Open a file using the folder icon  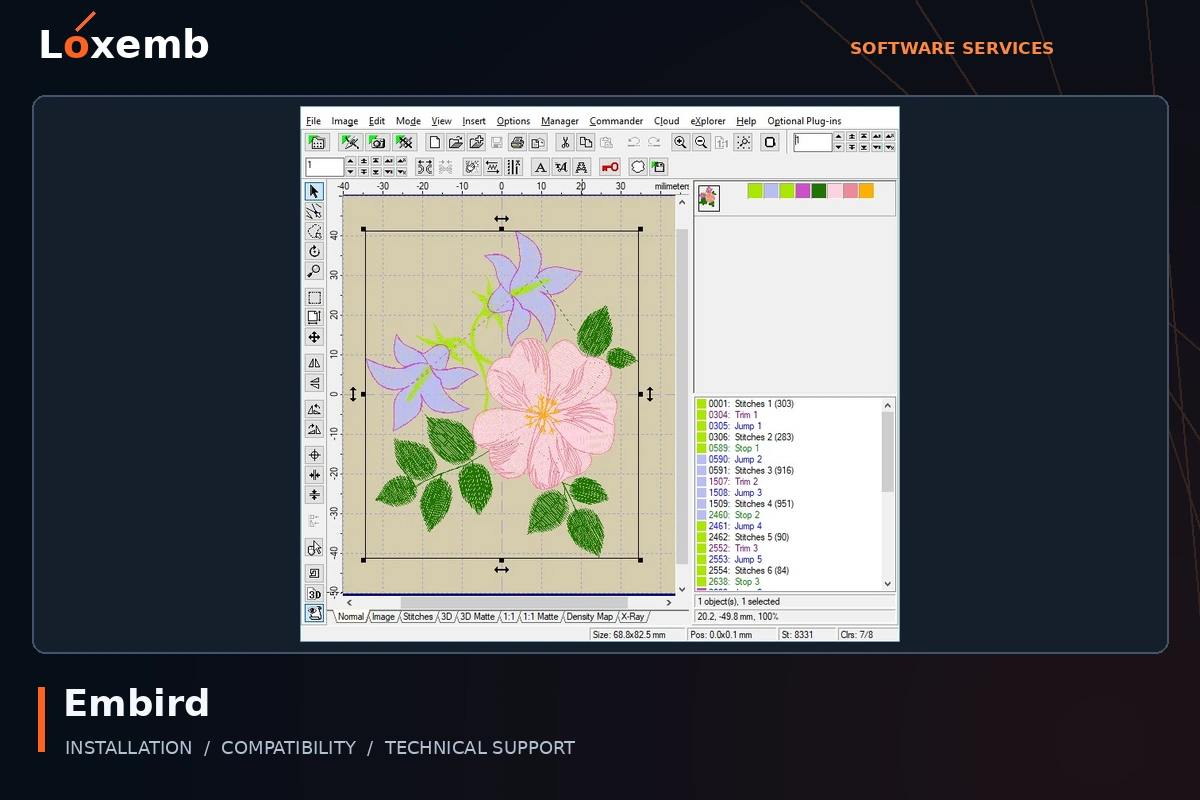(455, 143)
